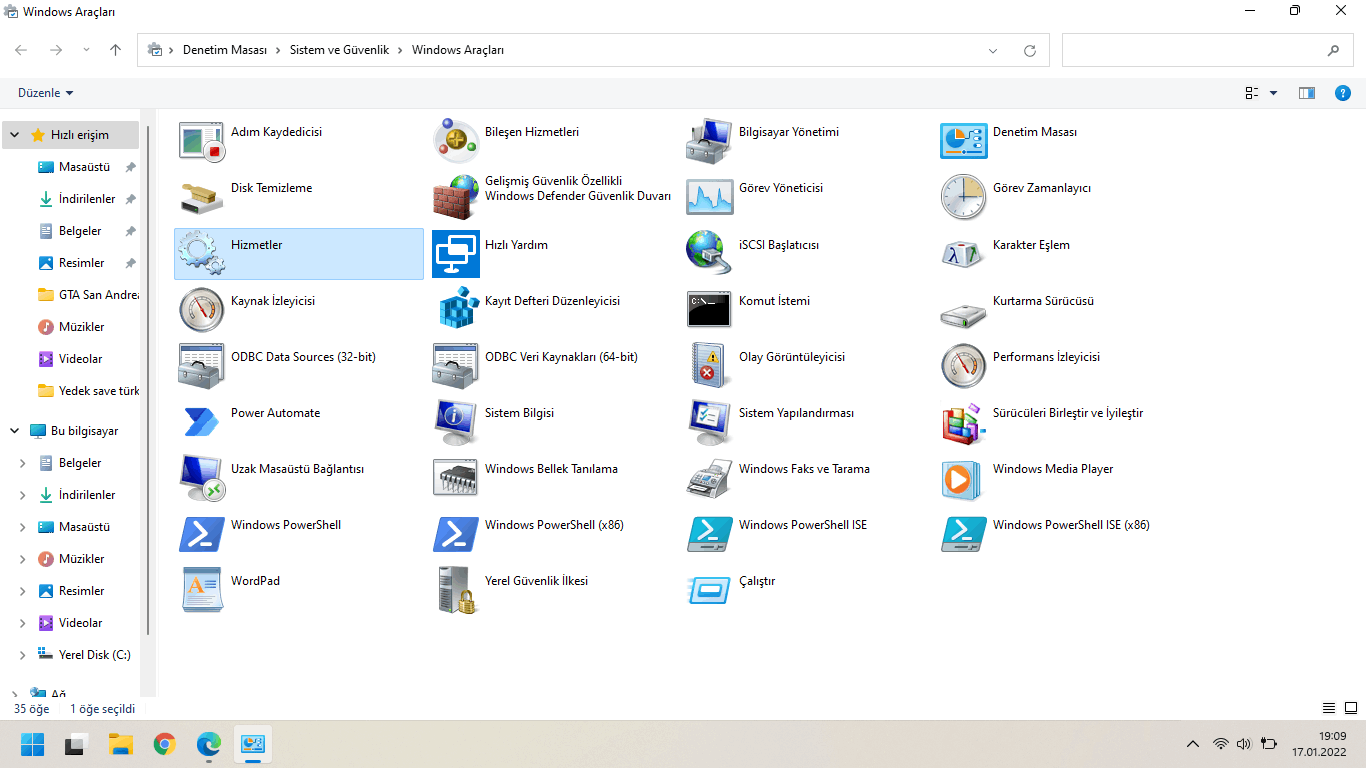Show hidden system tray icons

(x=1193, y=744)
